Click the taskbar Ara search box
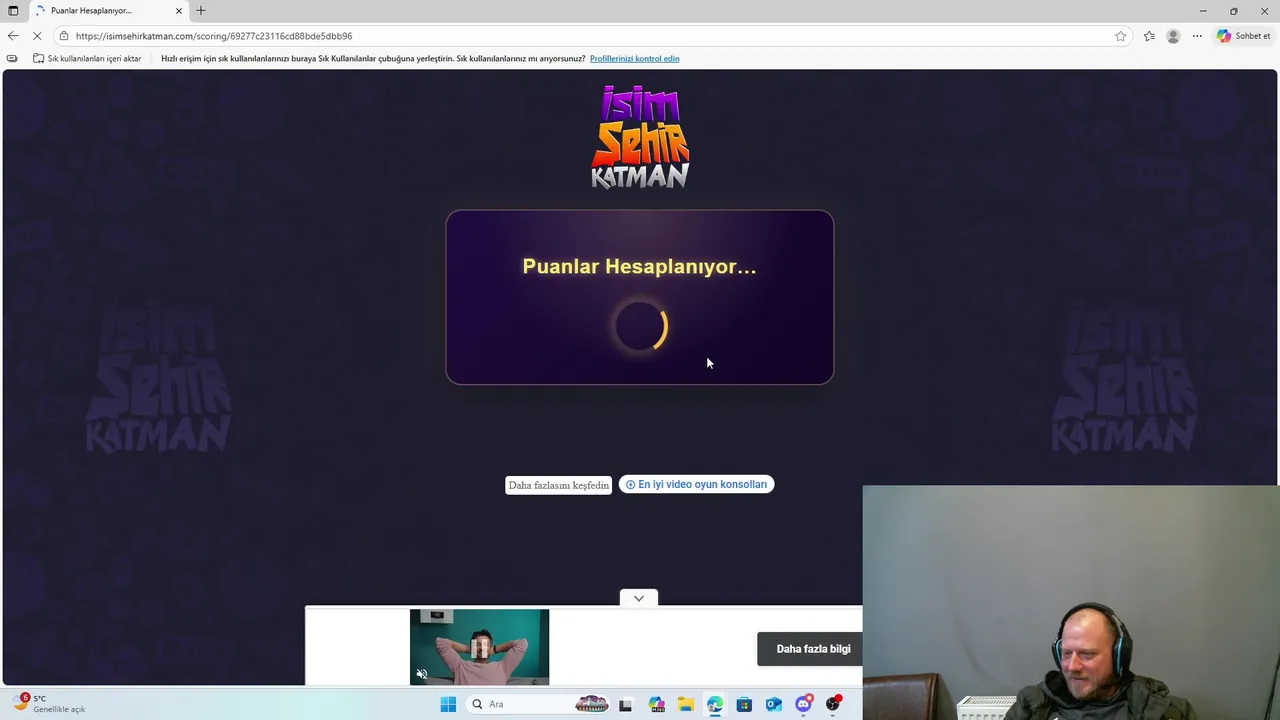Screen dimensions: 1280x720 [x=538, y=704]
